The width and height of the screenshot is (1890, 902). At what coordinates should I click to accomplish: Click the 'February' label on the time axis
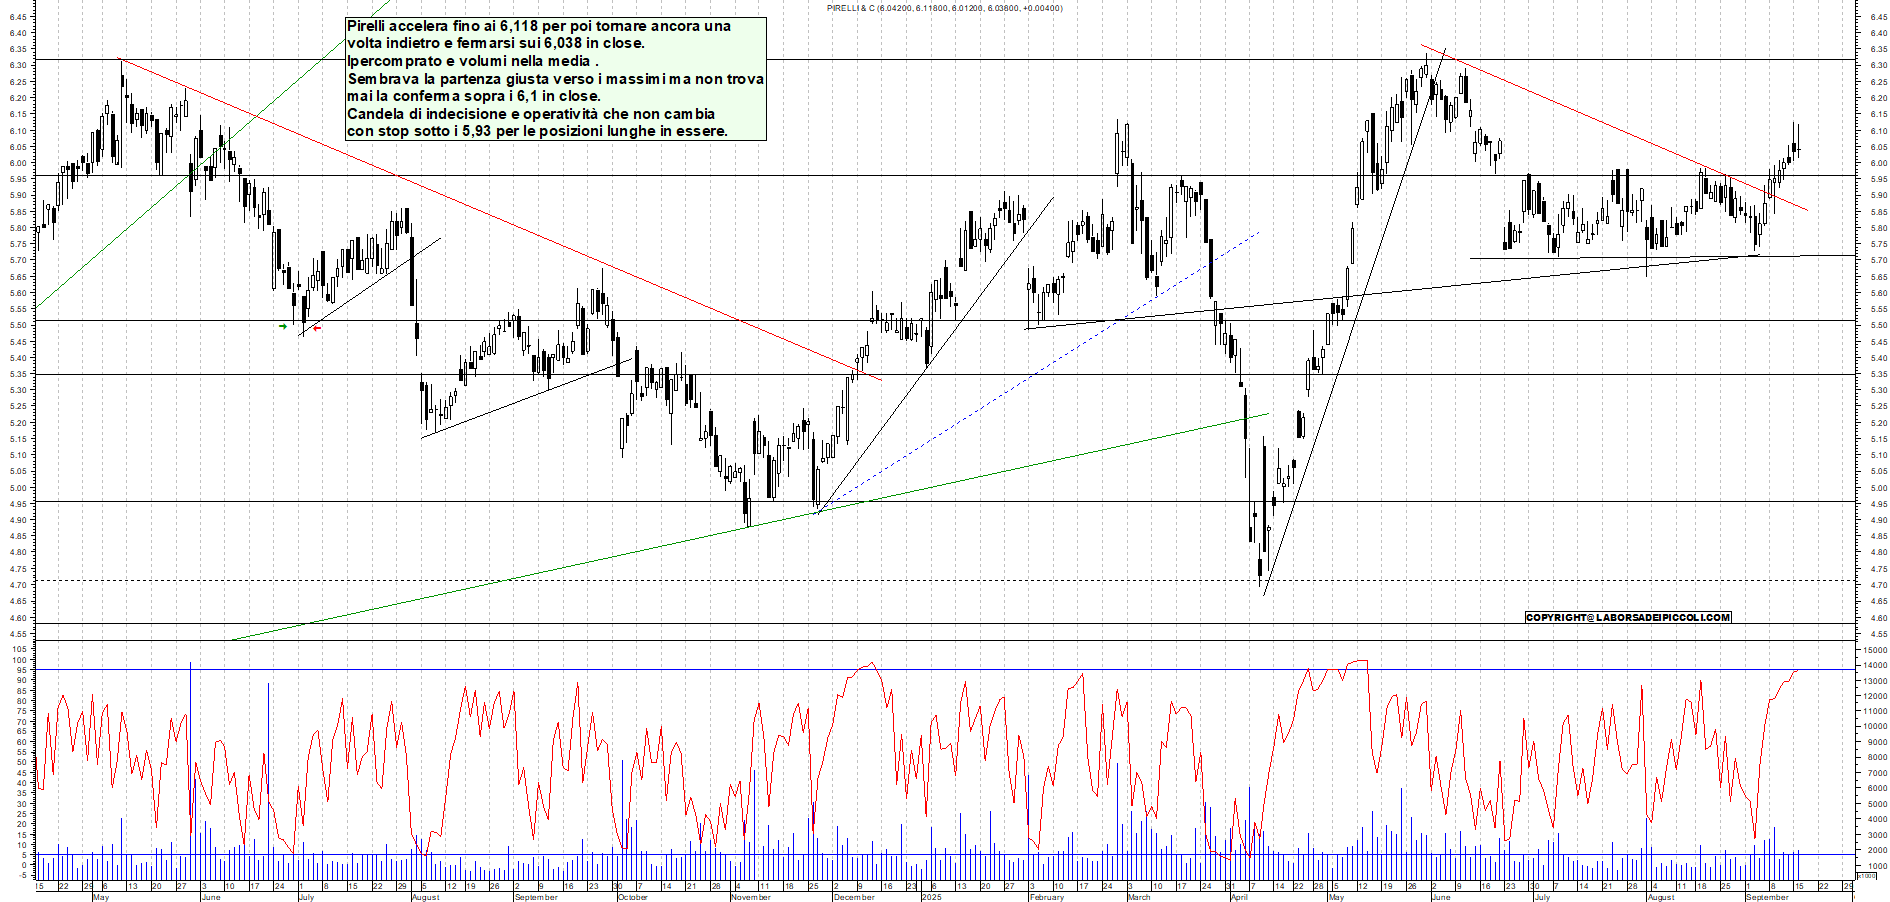point(1047,897)
